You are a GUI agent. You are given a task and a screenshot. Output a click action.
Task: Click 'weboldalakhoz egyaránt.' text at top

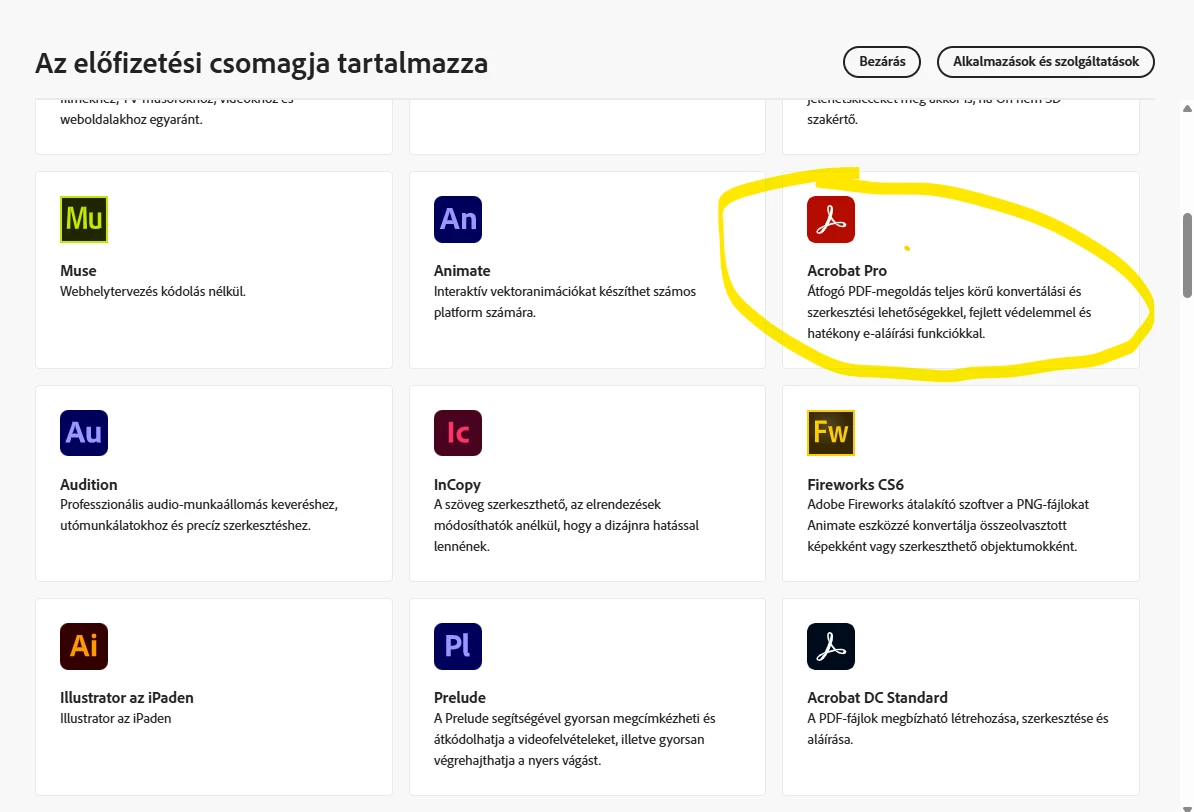(131, 120)
